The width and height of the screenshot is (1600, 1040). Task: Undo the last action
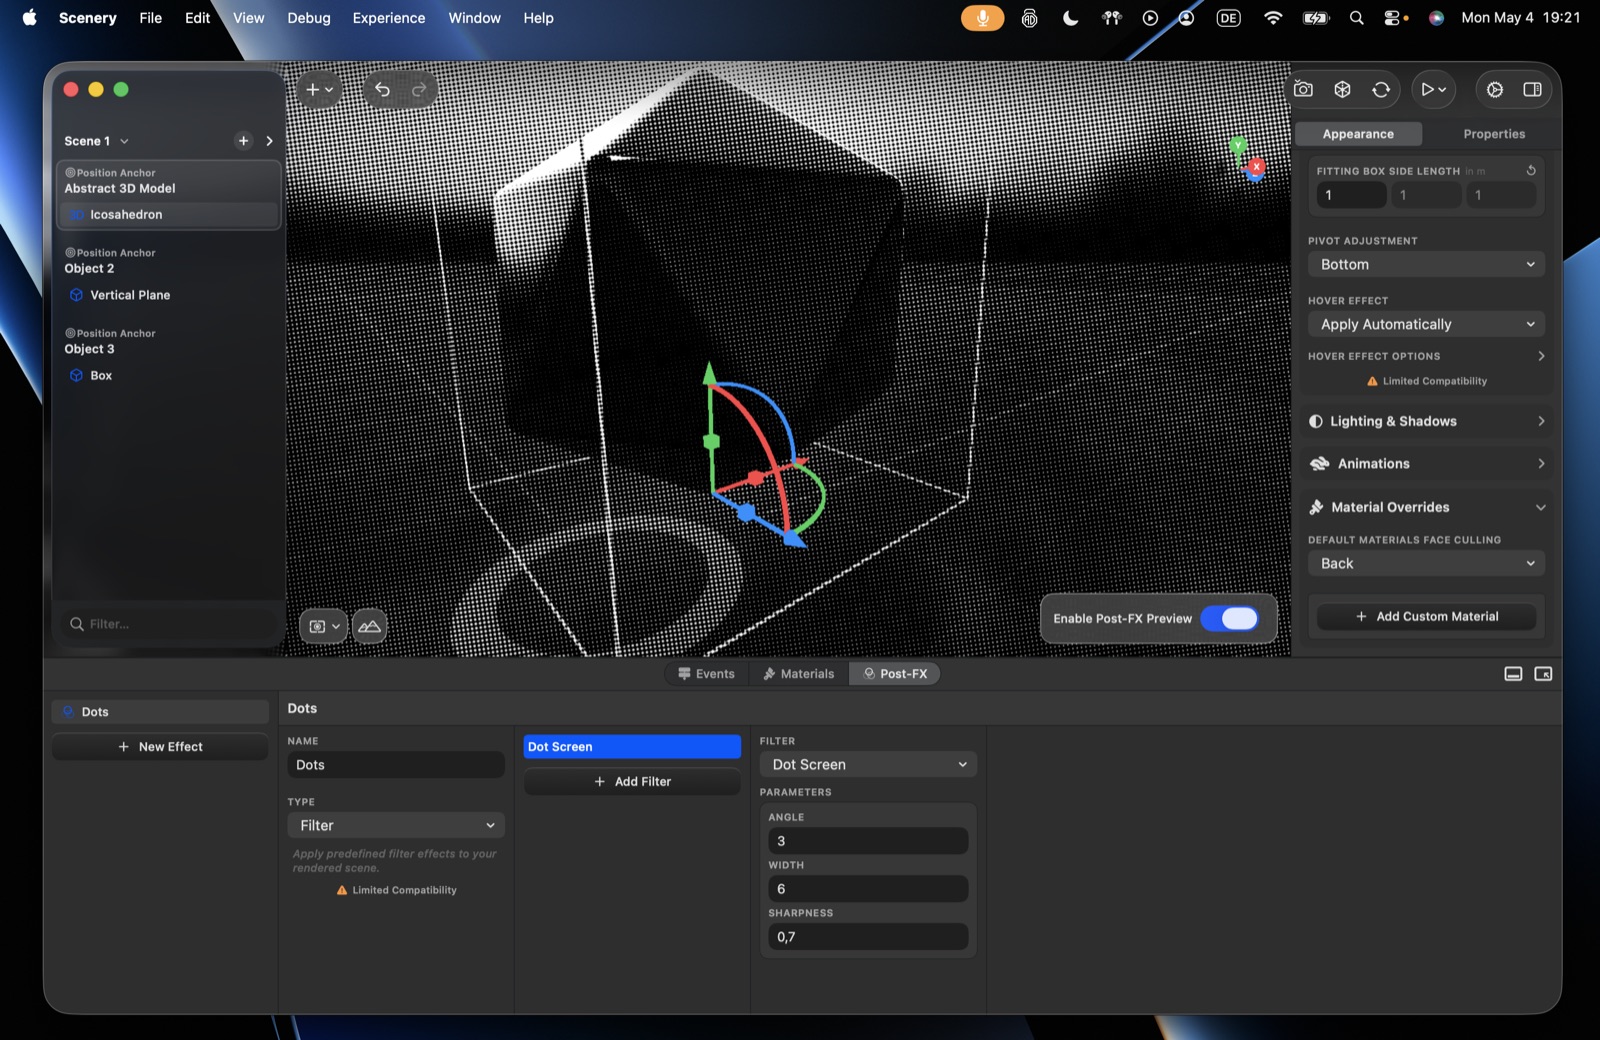click(x=382, y=90)
